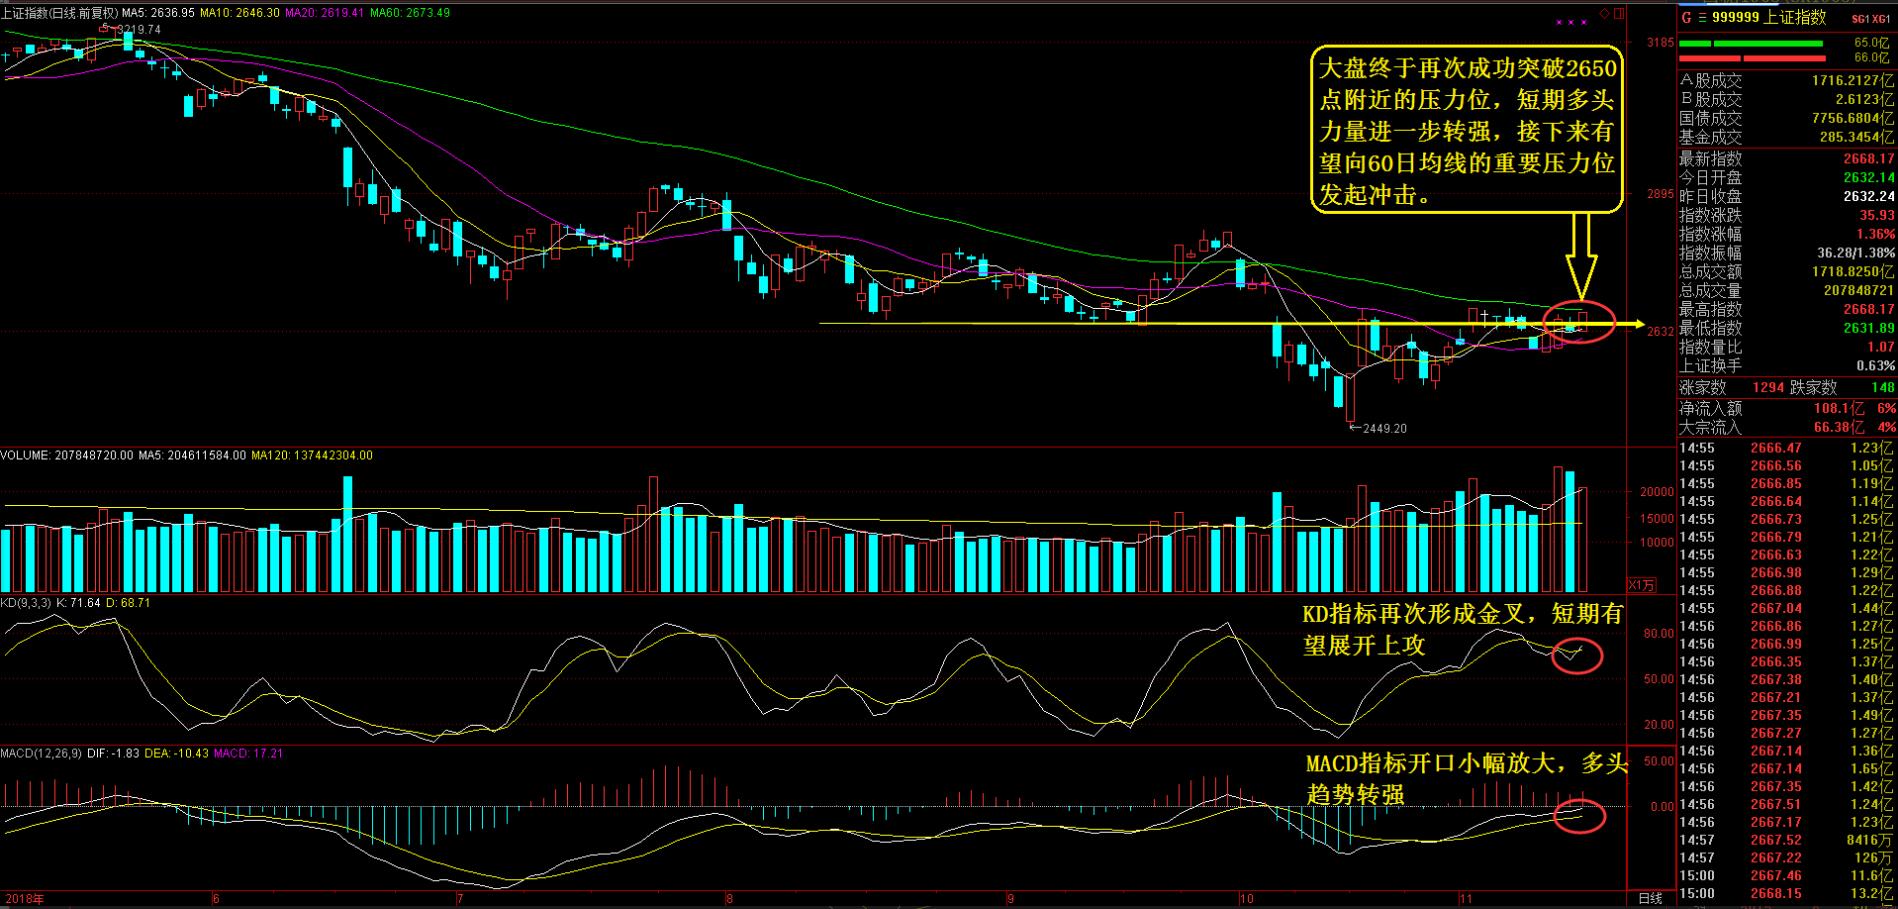Image resolution: width=1898 pixels, height=909 pixels.
Task: Click the 3185 price axis label
Action: point(1661,43)
